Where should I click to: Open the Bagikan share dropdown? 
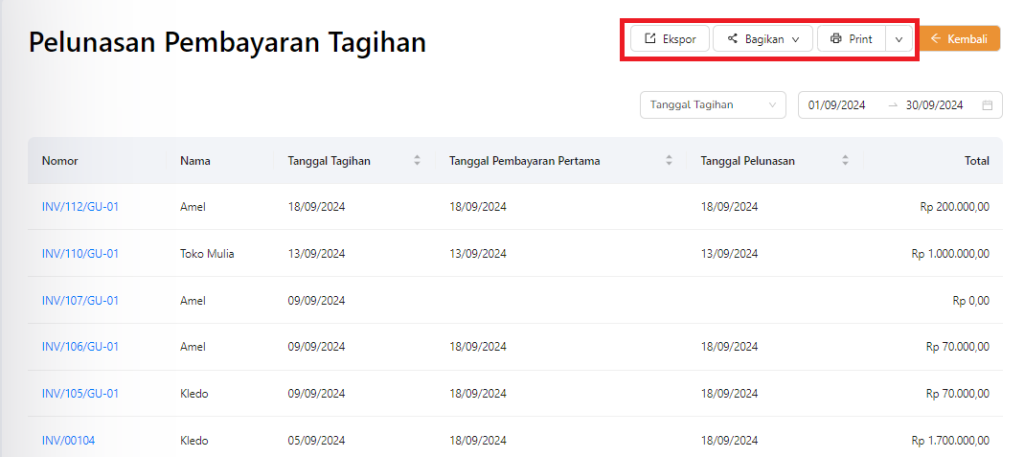pos(763,39)
